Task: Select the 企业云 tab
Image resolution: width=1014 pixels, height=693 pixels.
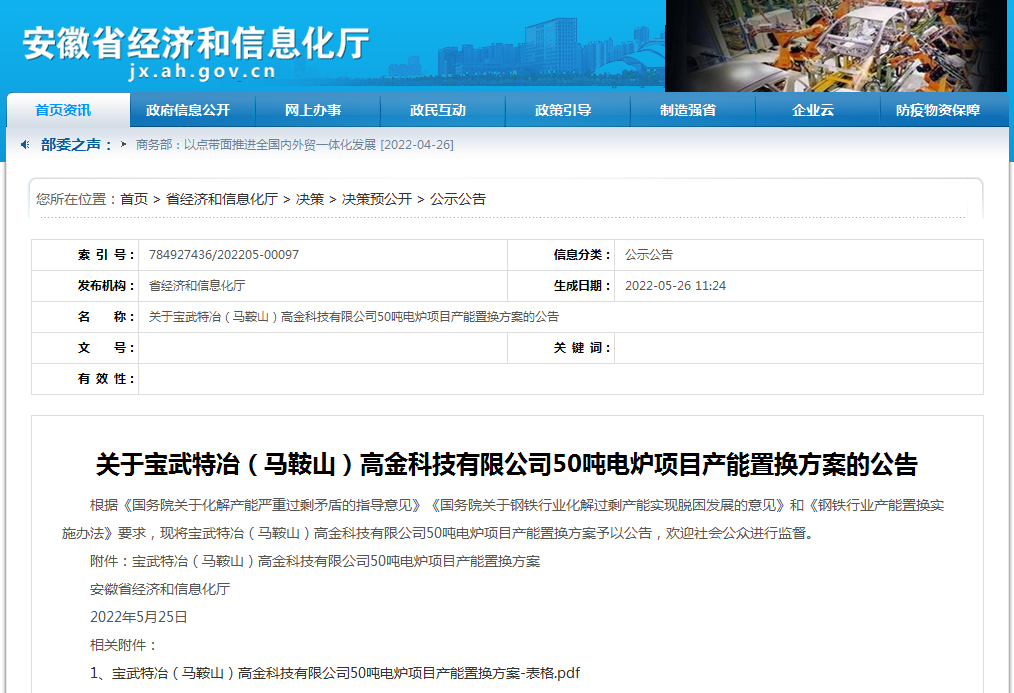Action: (x=813, y=110)
